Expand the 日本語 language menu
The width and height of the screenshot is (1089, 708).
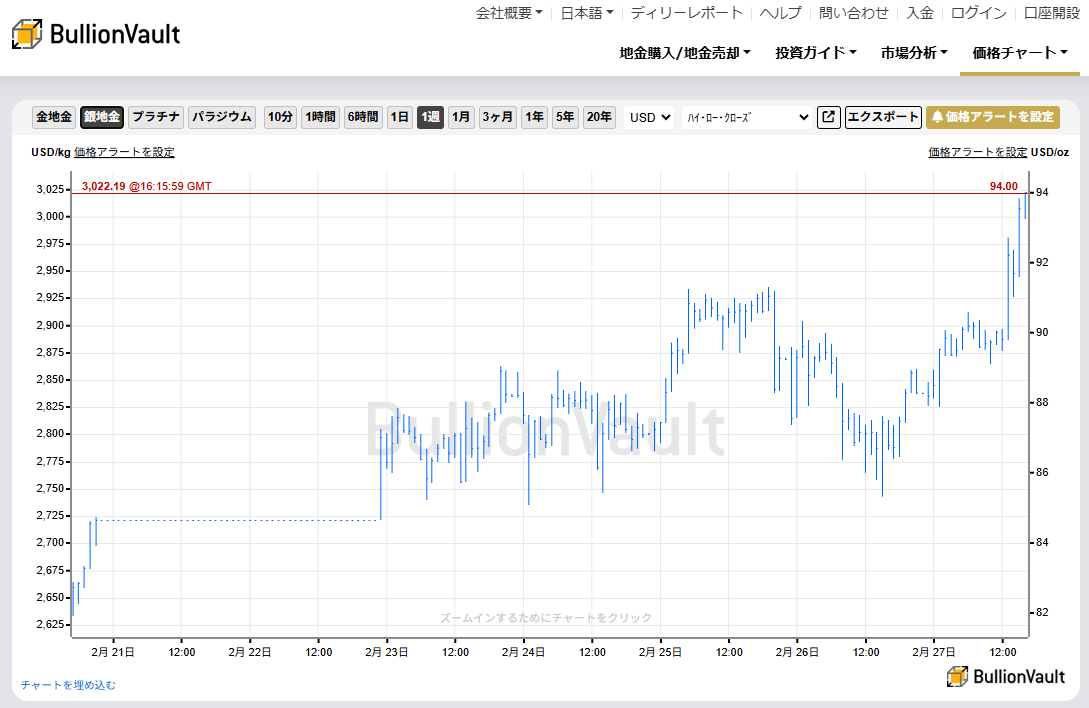click(585, 13)
